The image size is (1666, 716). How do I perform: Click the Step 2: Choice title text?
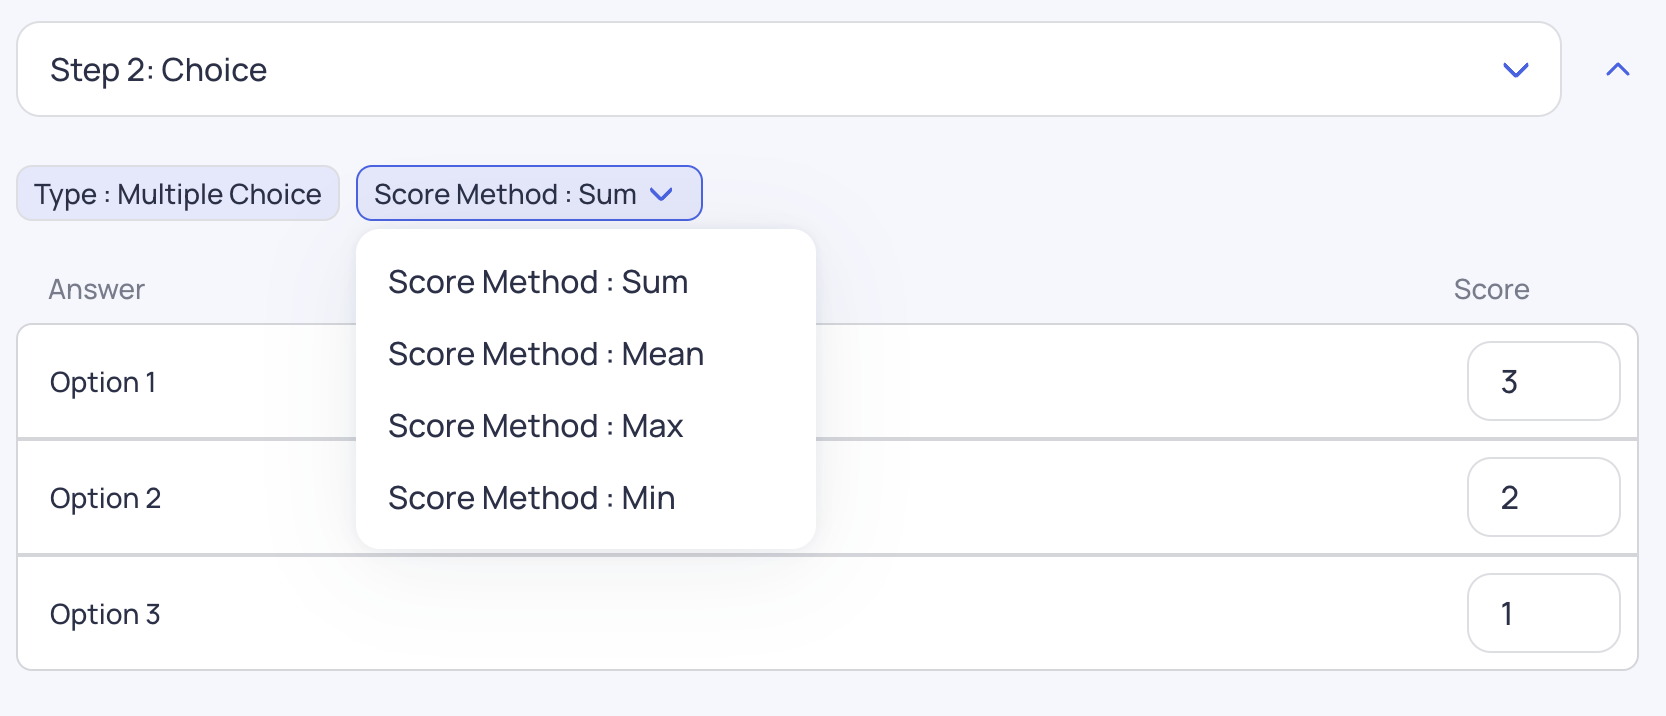point(159,70)
